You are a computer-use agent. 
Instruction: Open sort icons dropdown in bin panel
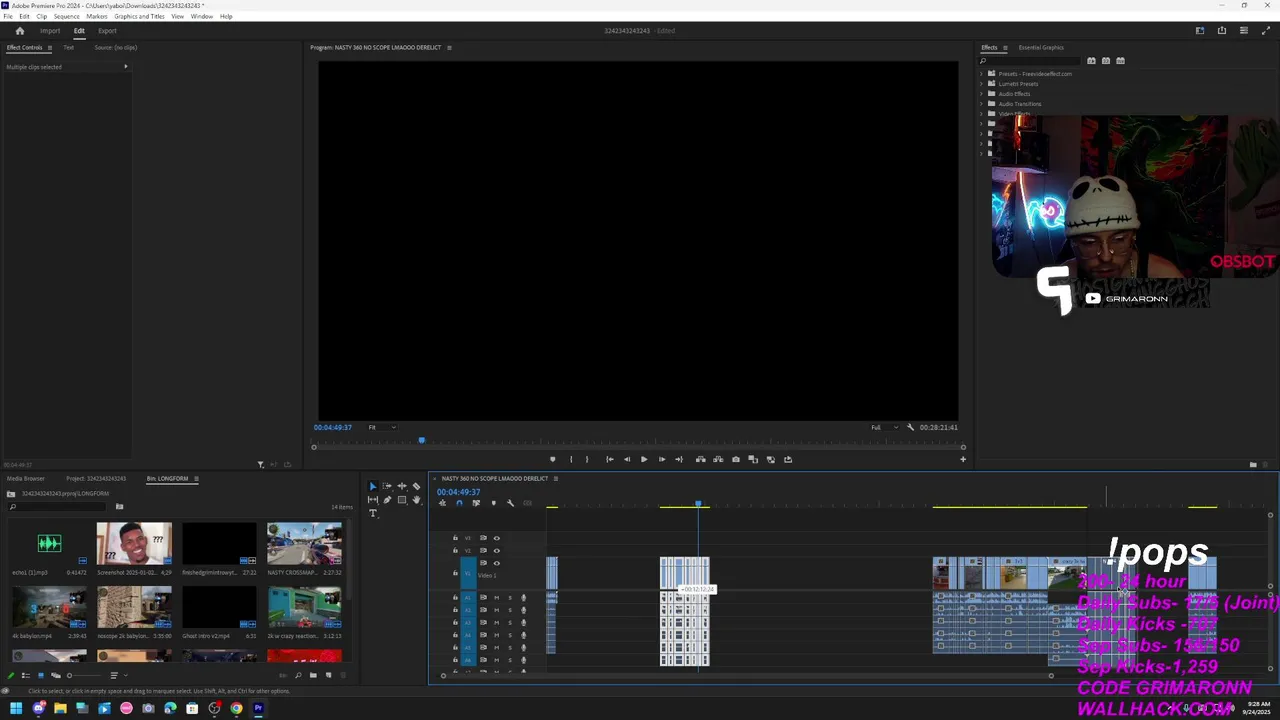tap(117, 675)
